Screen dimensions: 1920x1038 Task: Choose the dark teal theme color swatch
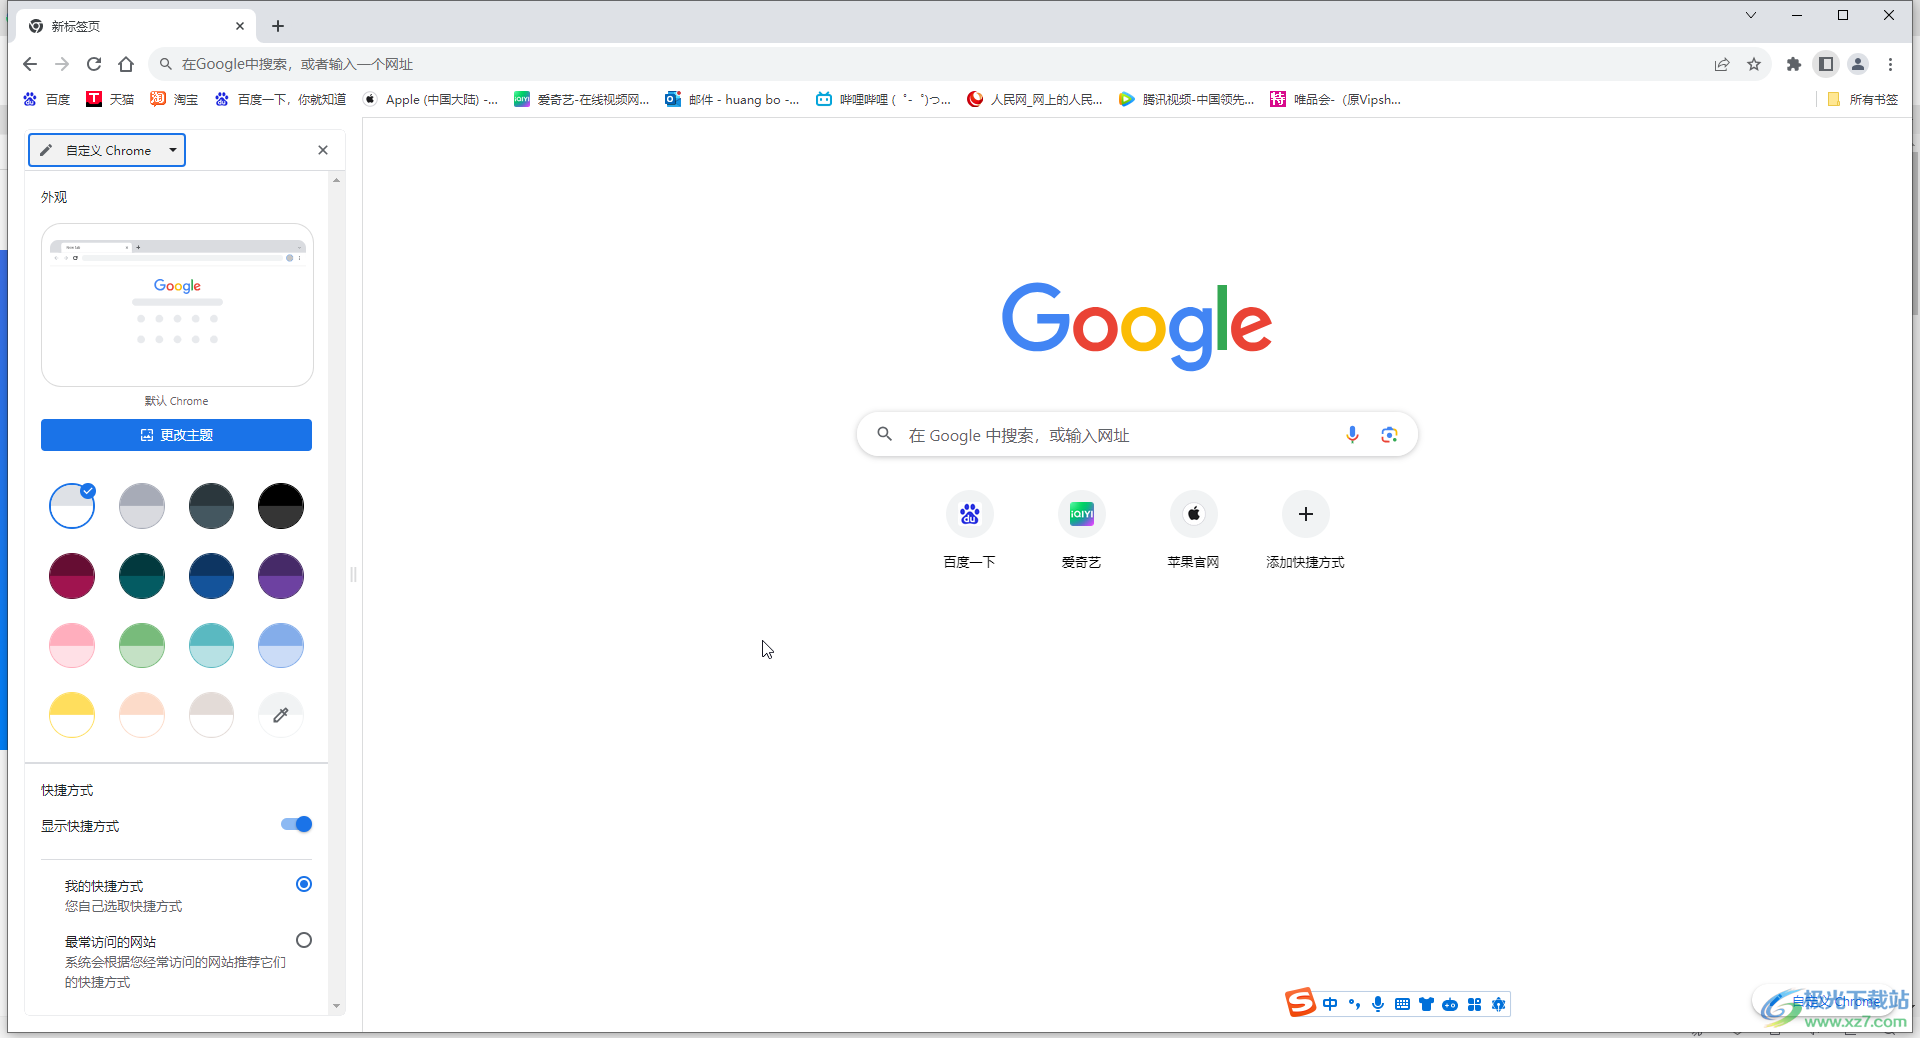click(142, 576)
